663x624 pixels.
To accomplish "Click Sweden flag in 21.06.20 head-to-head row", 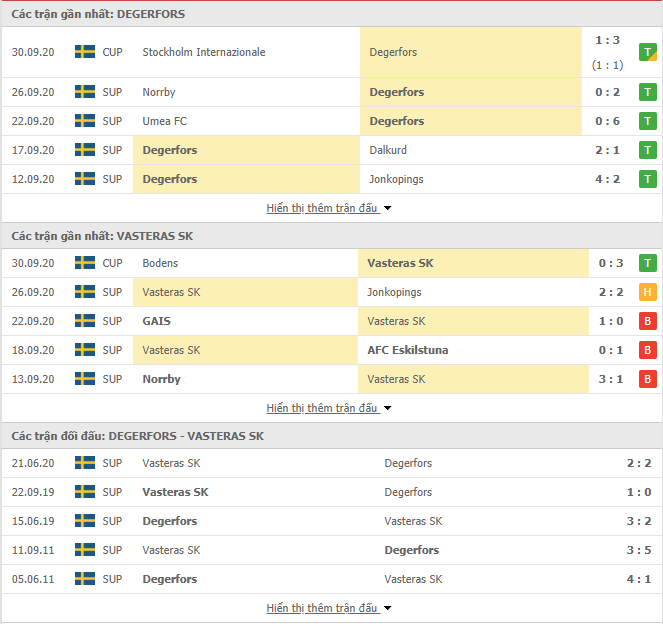I will pos(85,463).
